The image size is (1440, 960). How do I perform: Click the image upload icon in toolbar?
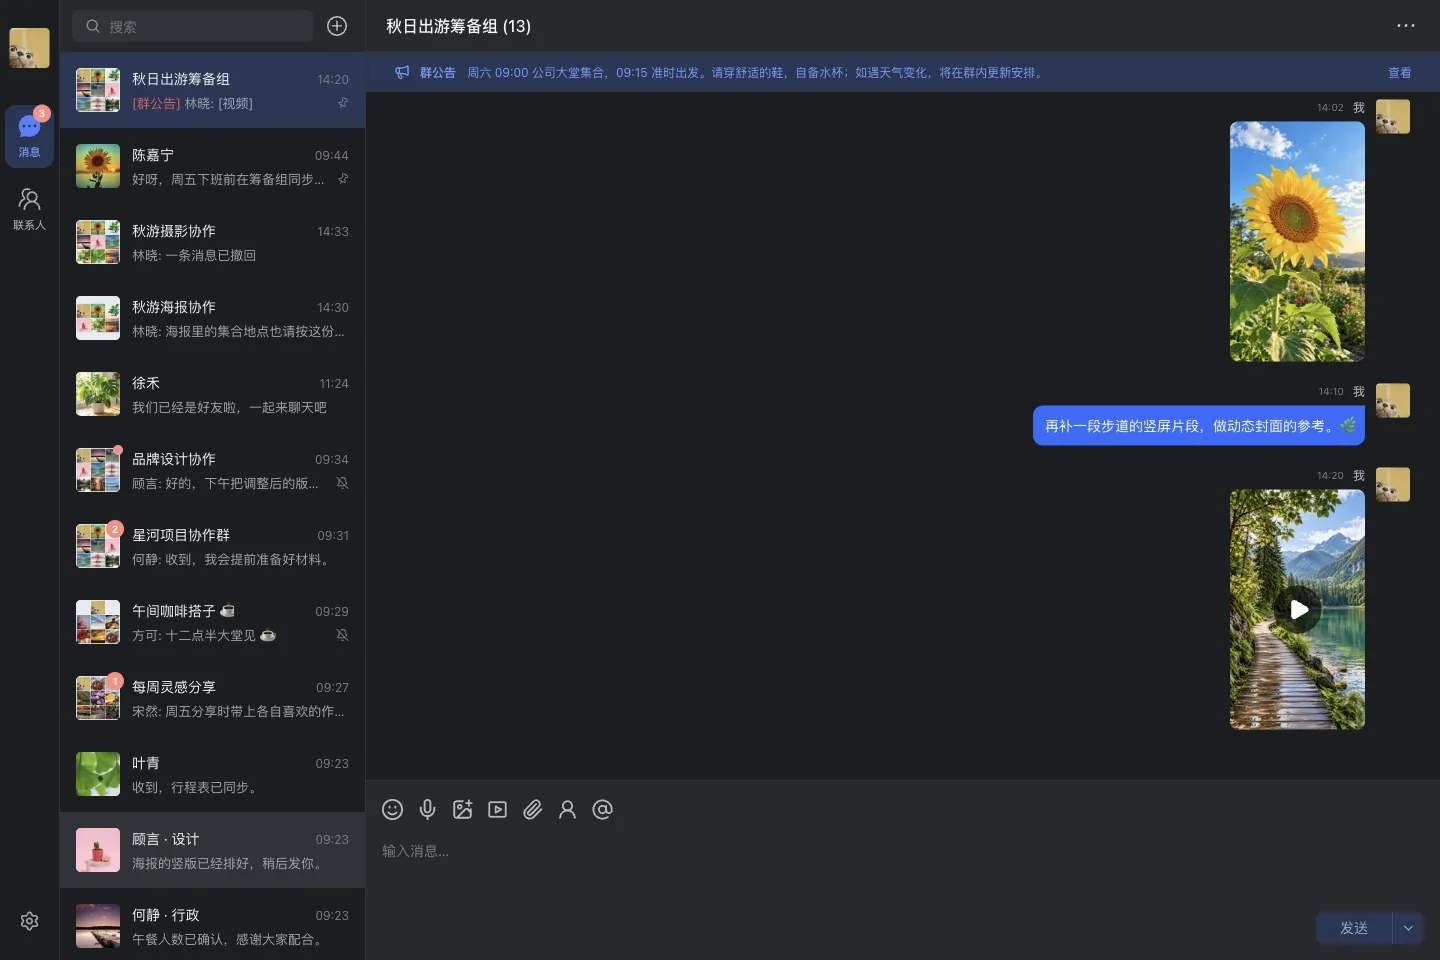462,809
